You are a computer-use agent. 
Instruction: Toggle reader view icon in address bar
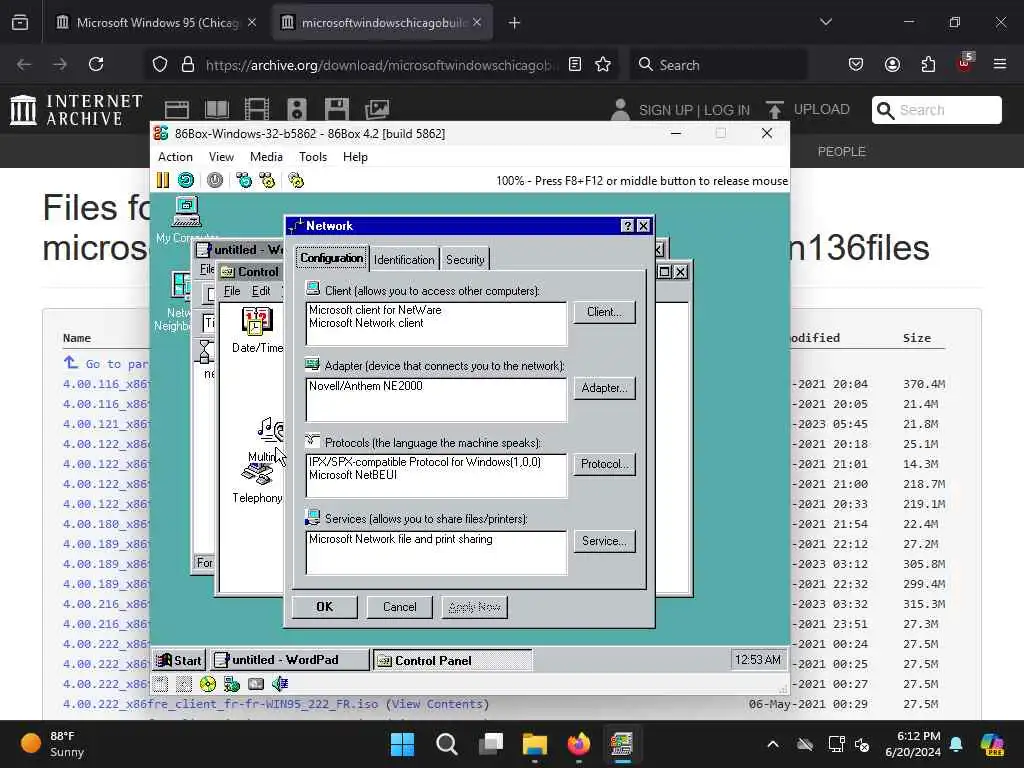(x=575, y=64)
